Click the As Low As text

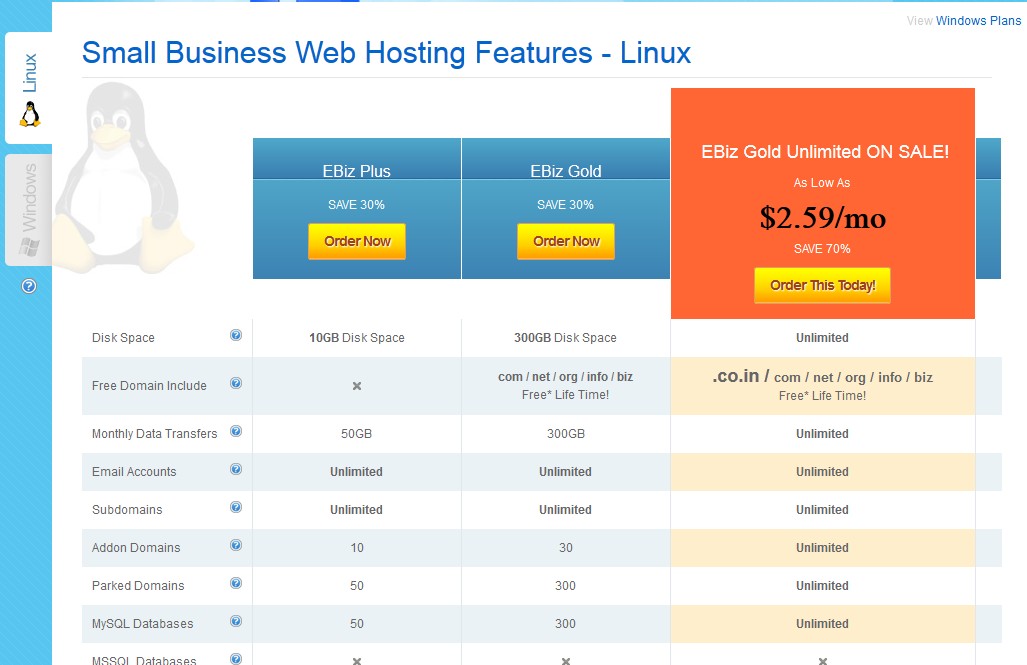(822, 183)
